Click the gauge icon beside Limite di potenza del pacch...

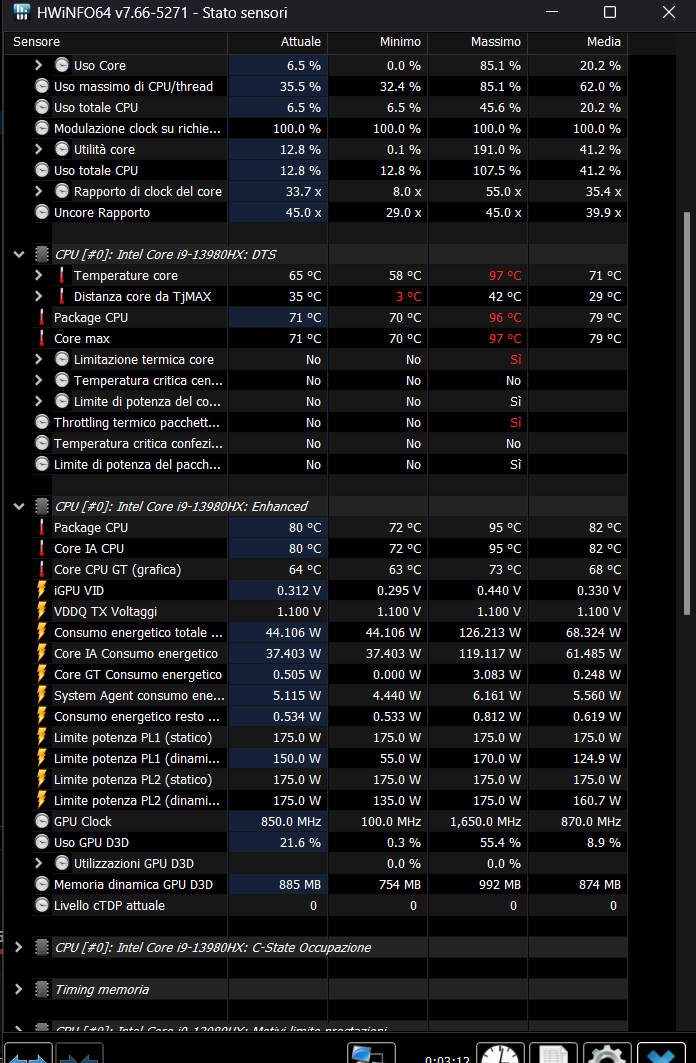42,465
